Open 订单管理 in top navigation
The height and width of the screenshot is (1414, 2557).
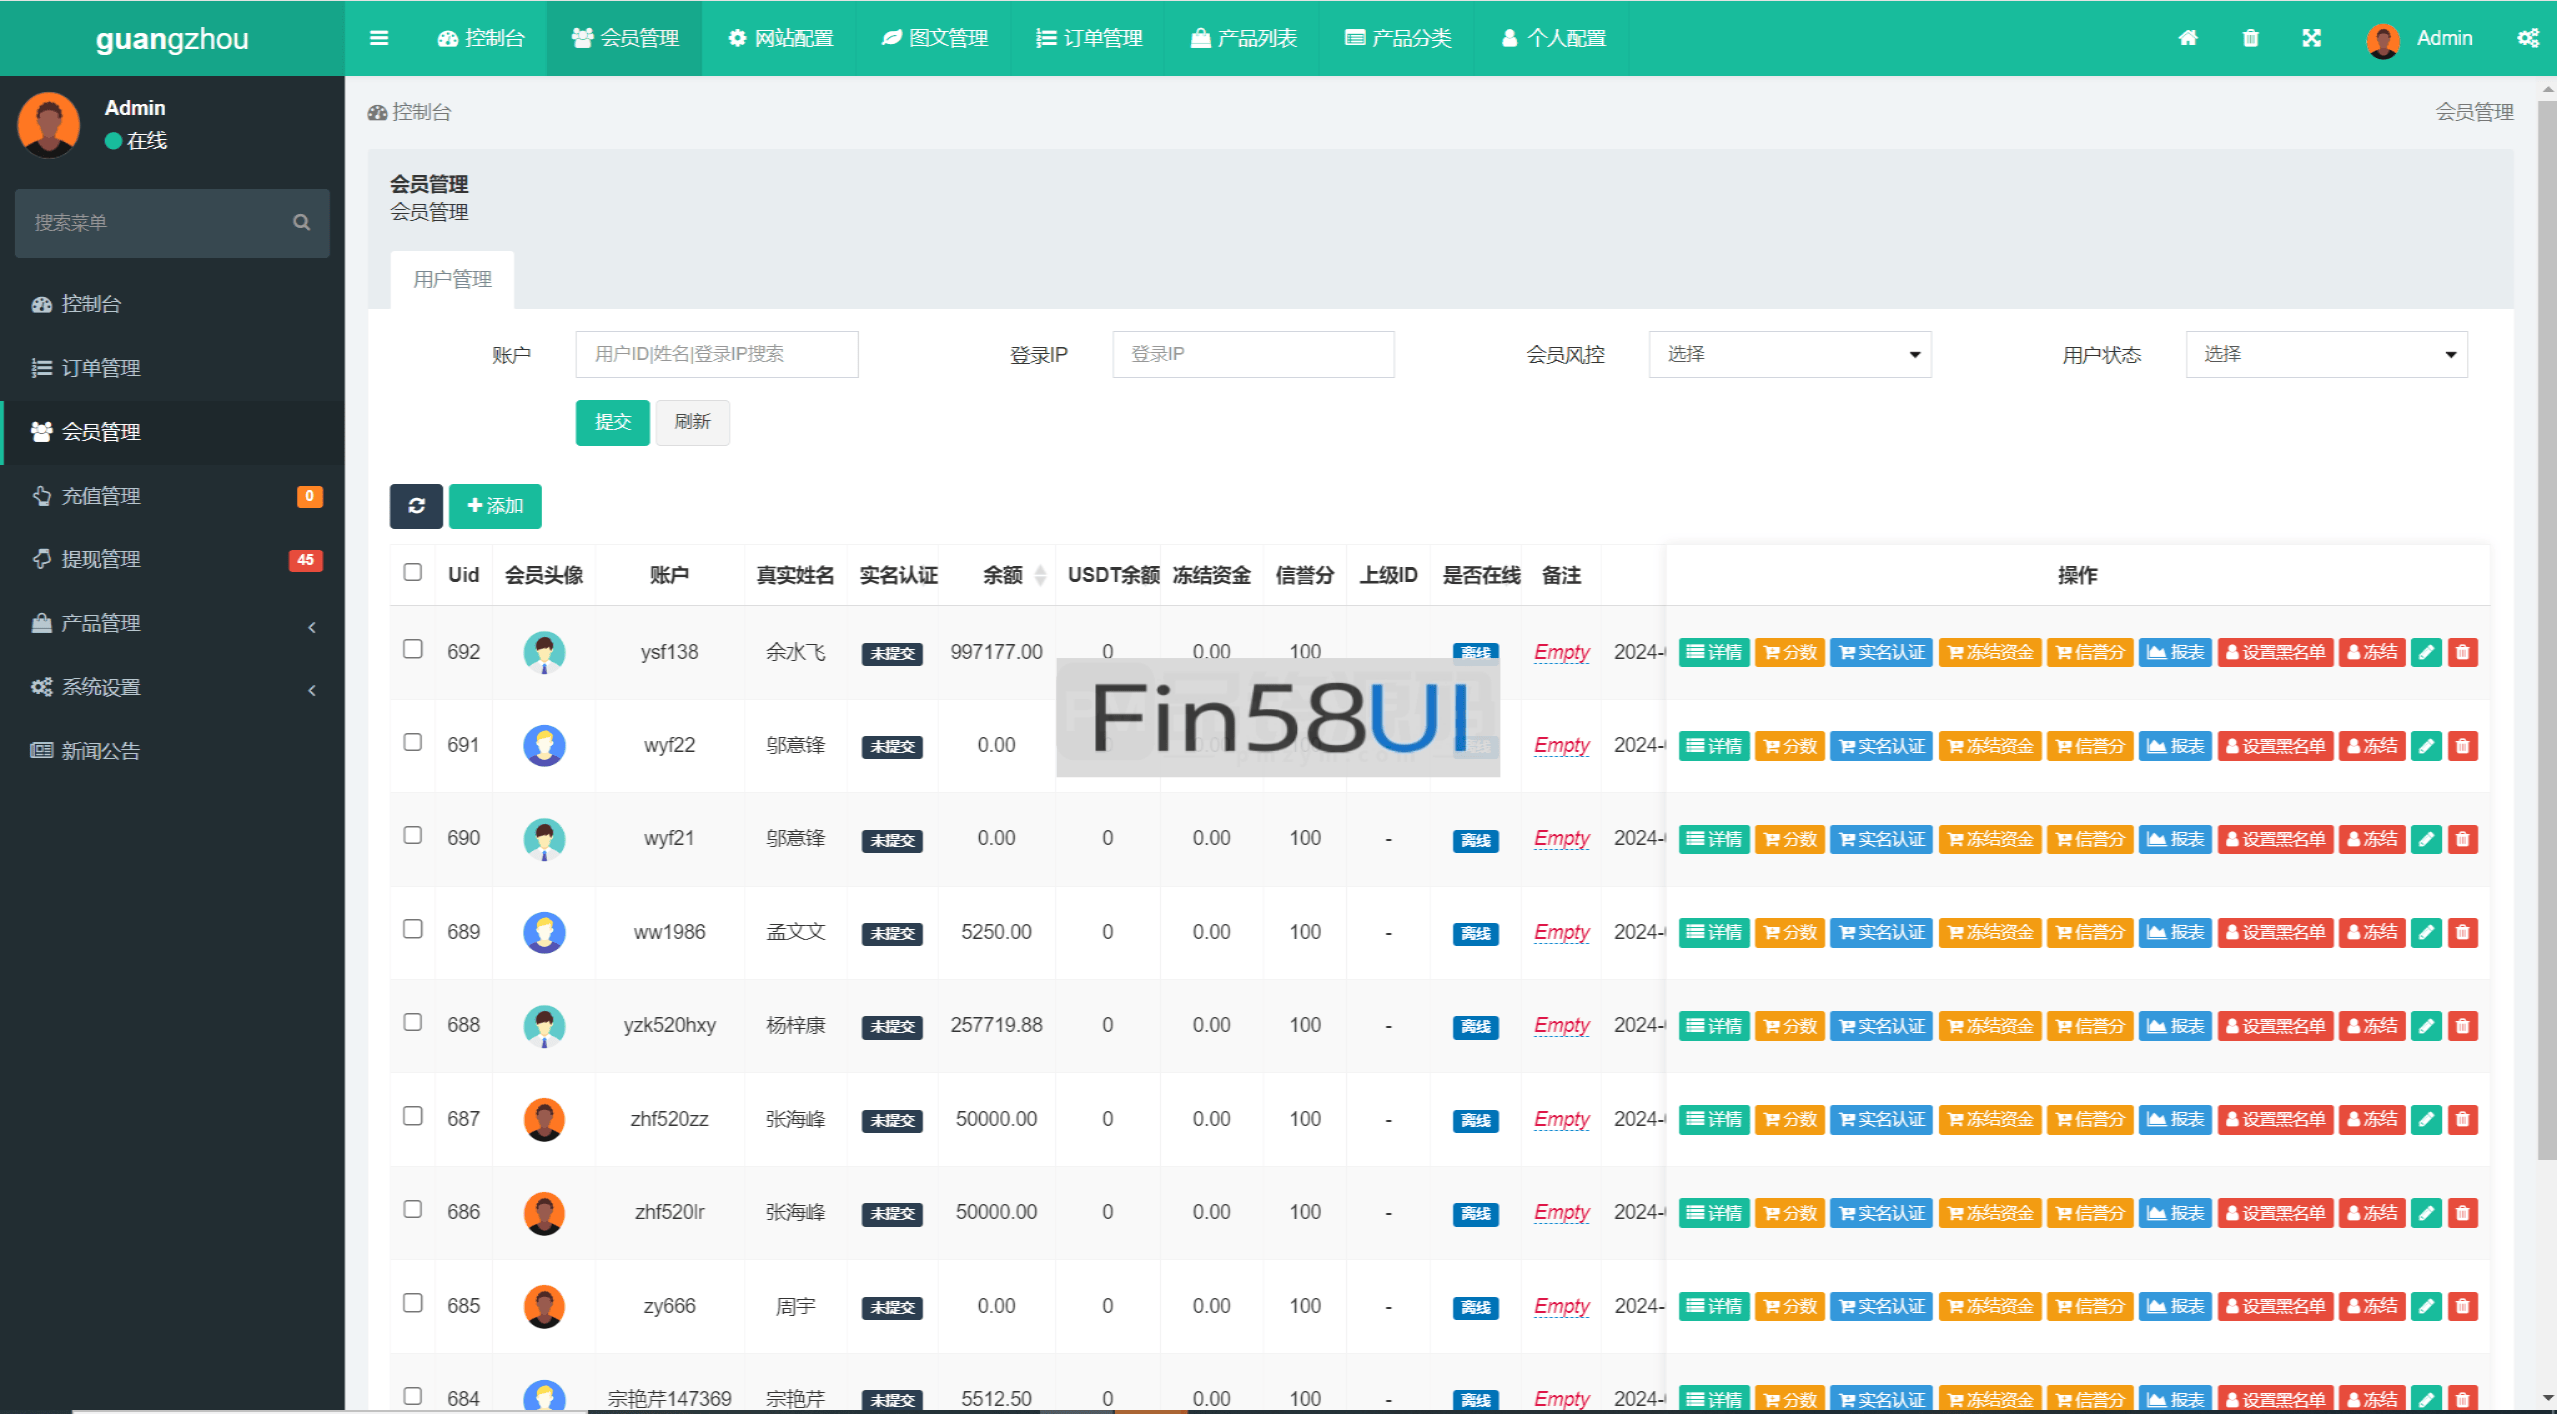1089,38
